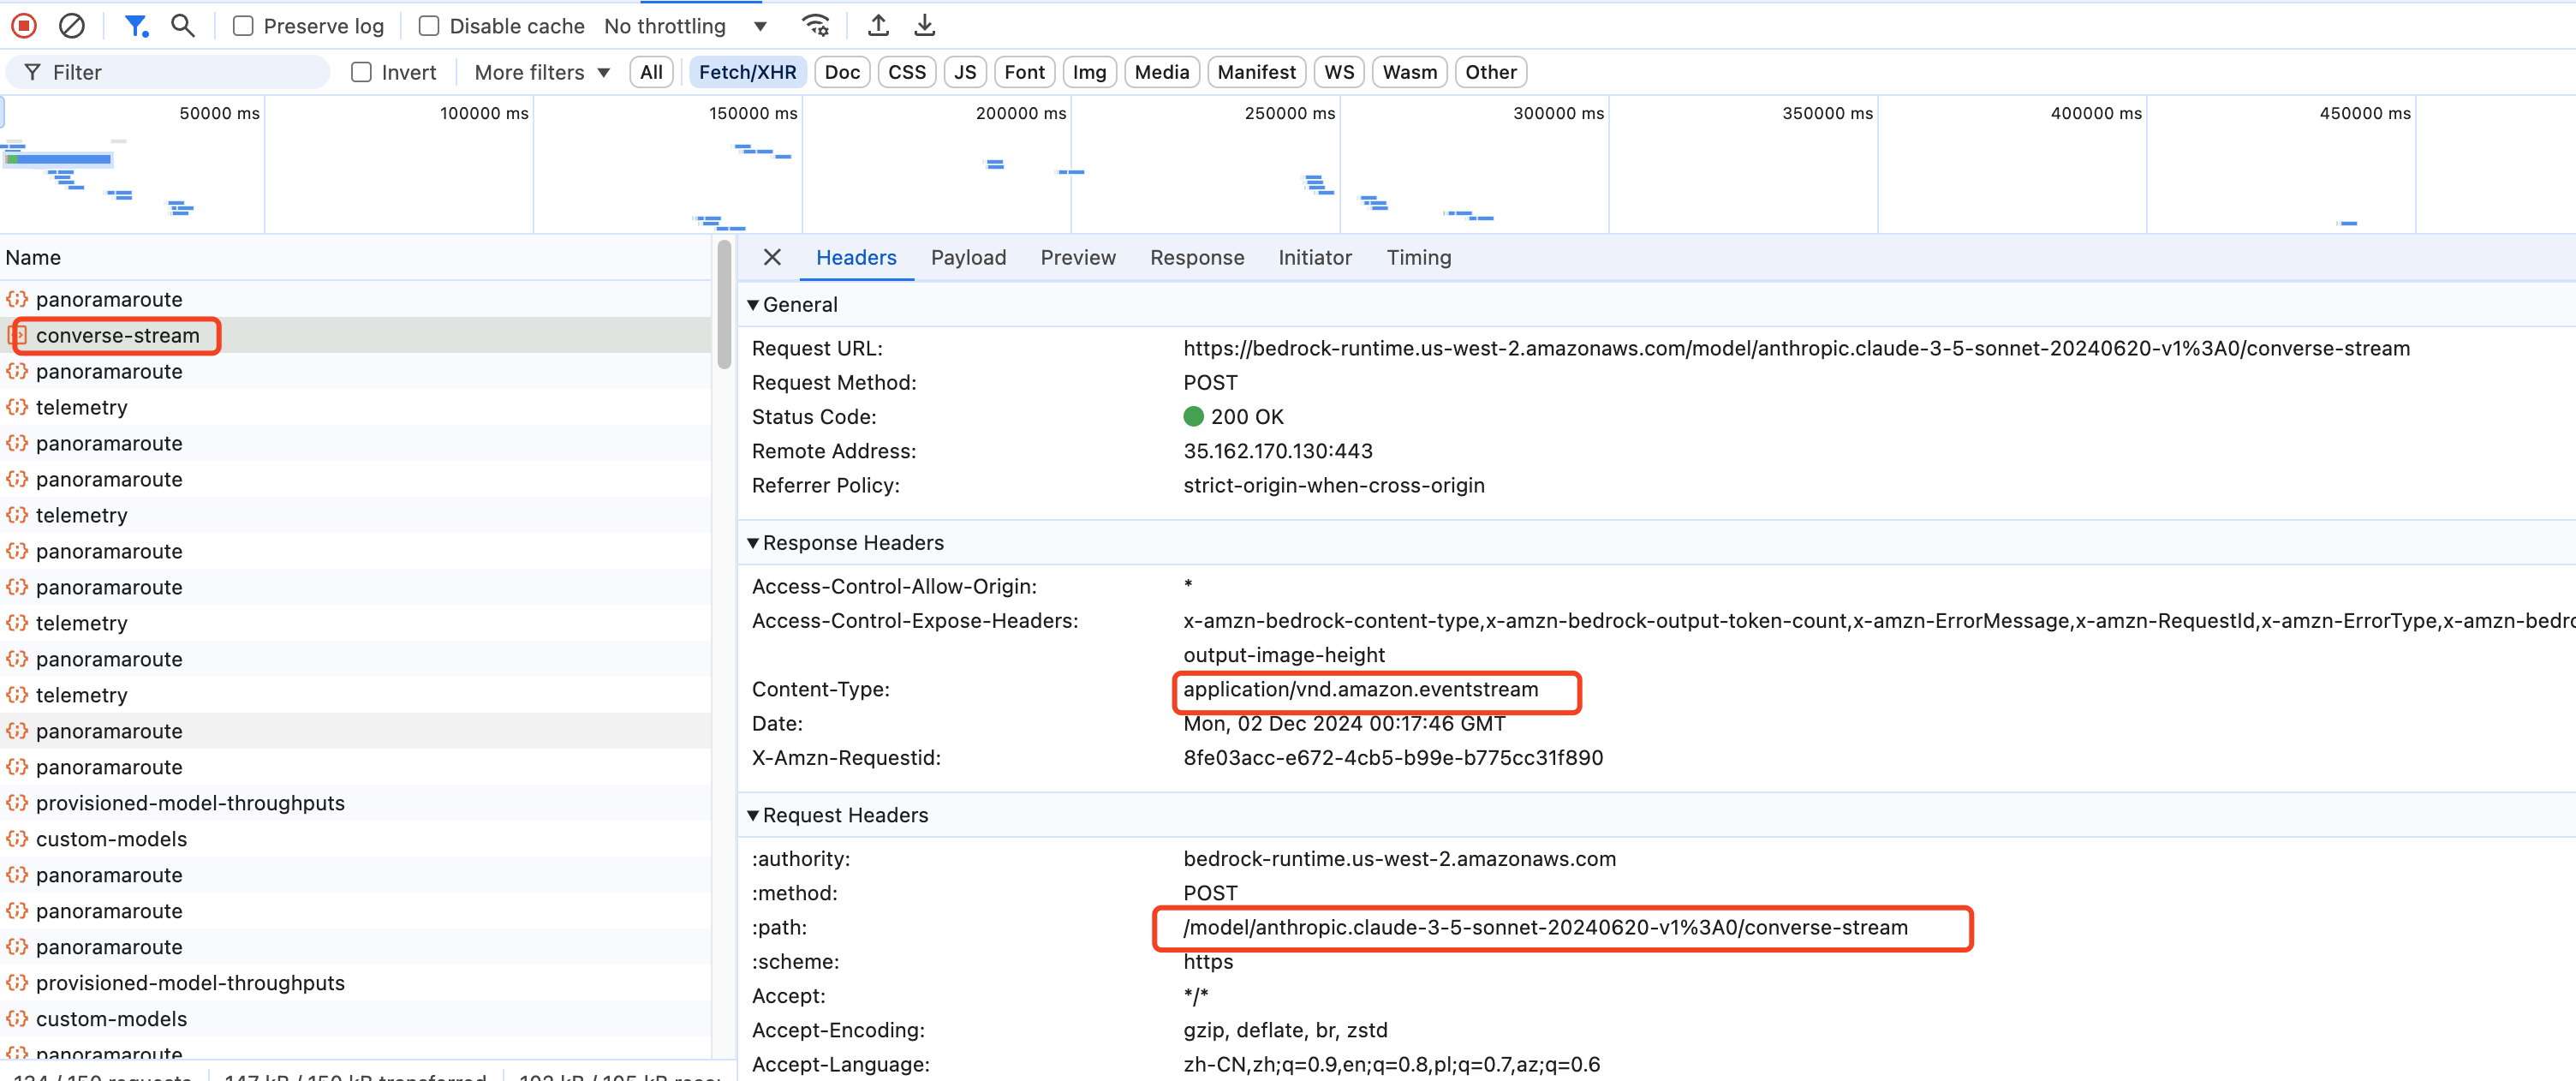Click strict-origin-when-cross-origin value

[x=1334, y=485]
